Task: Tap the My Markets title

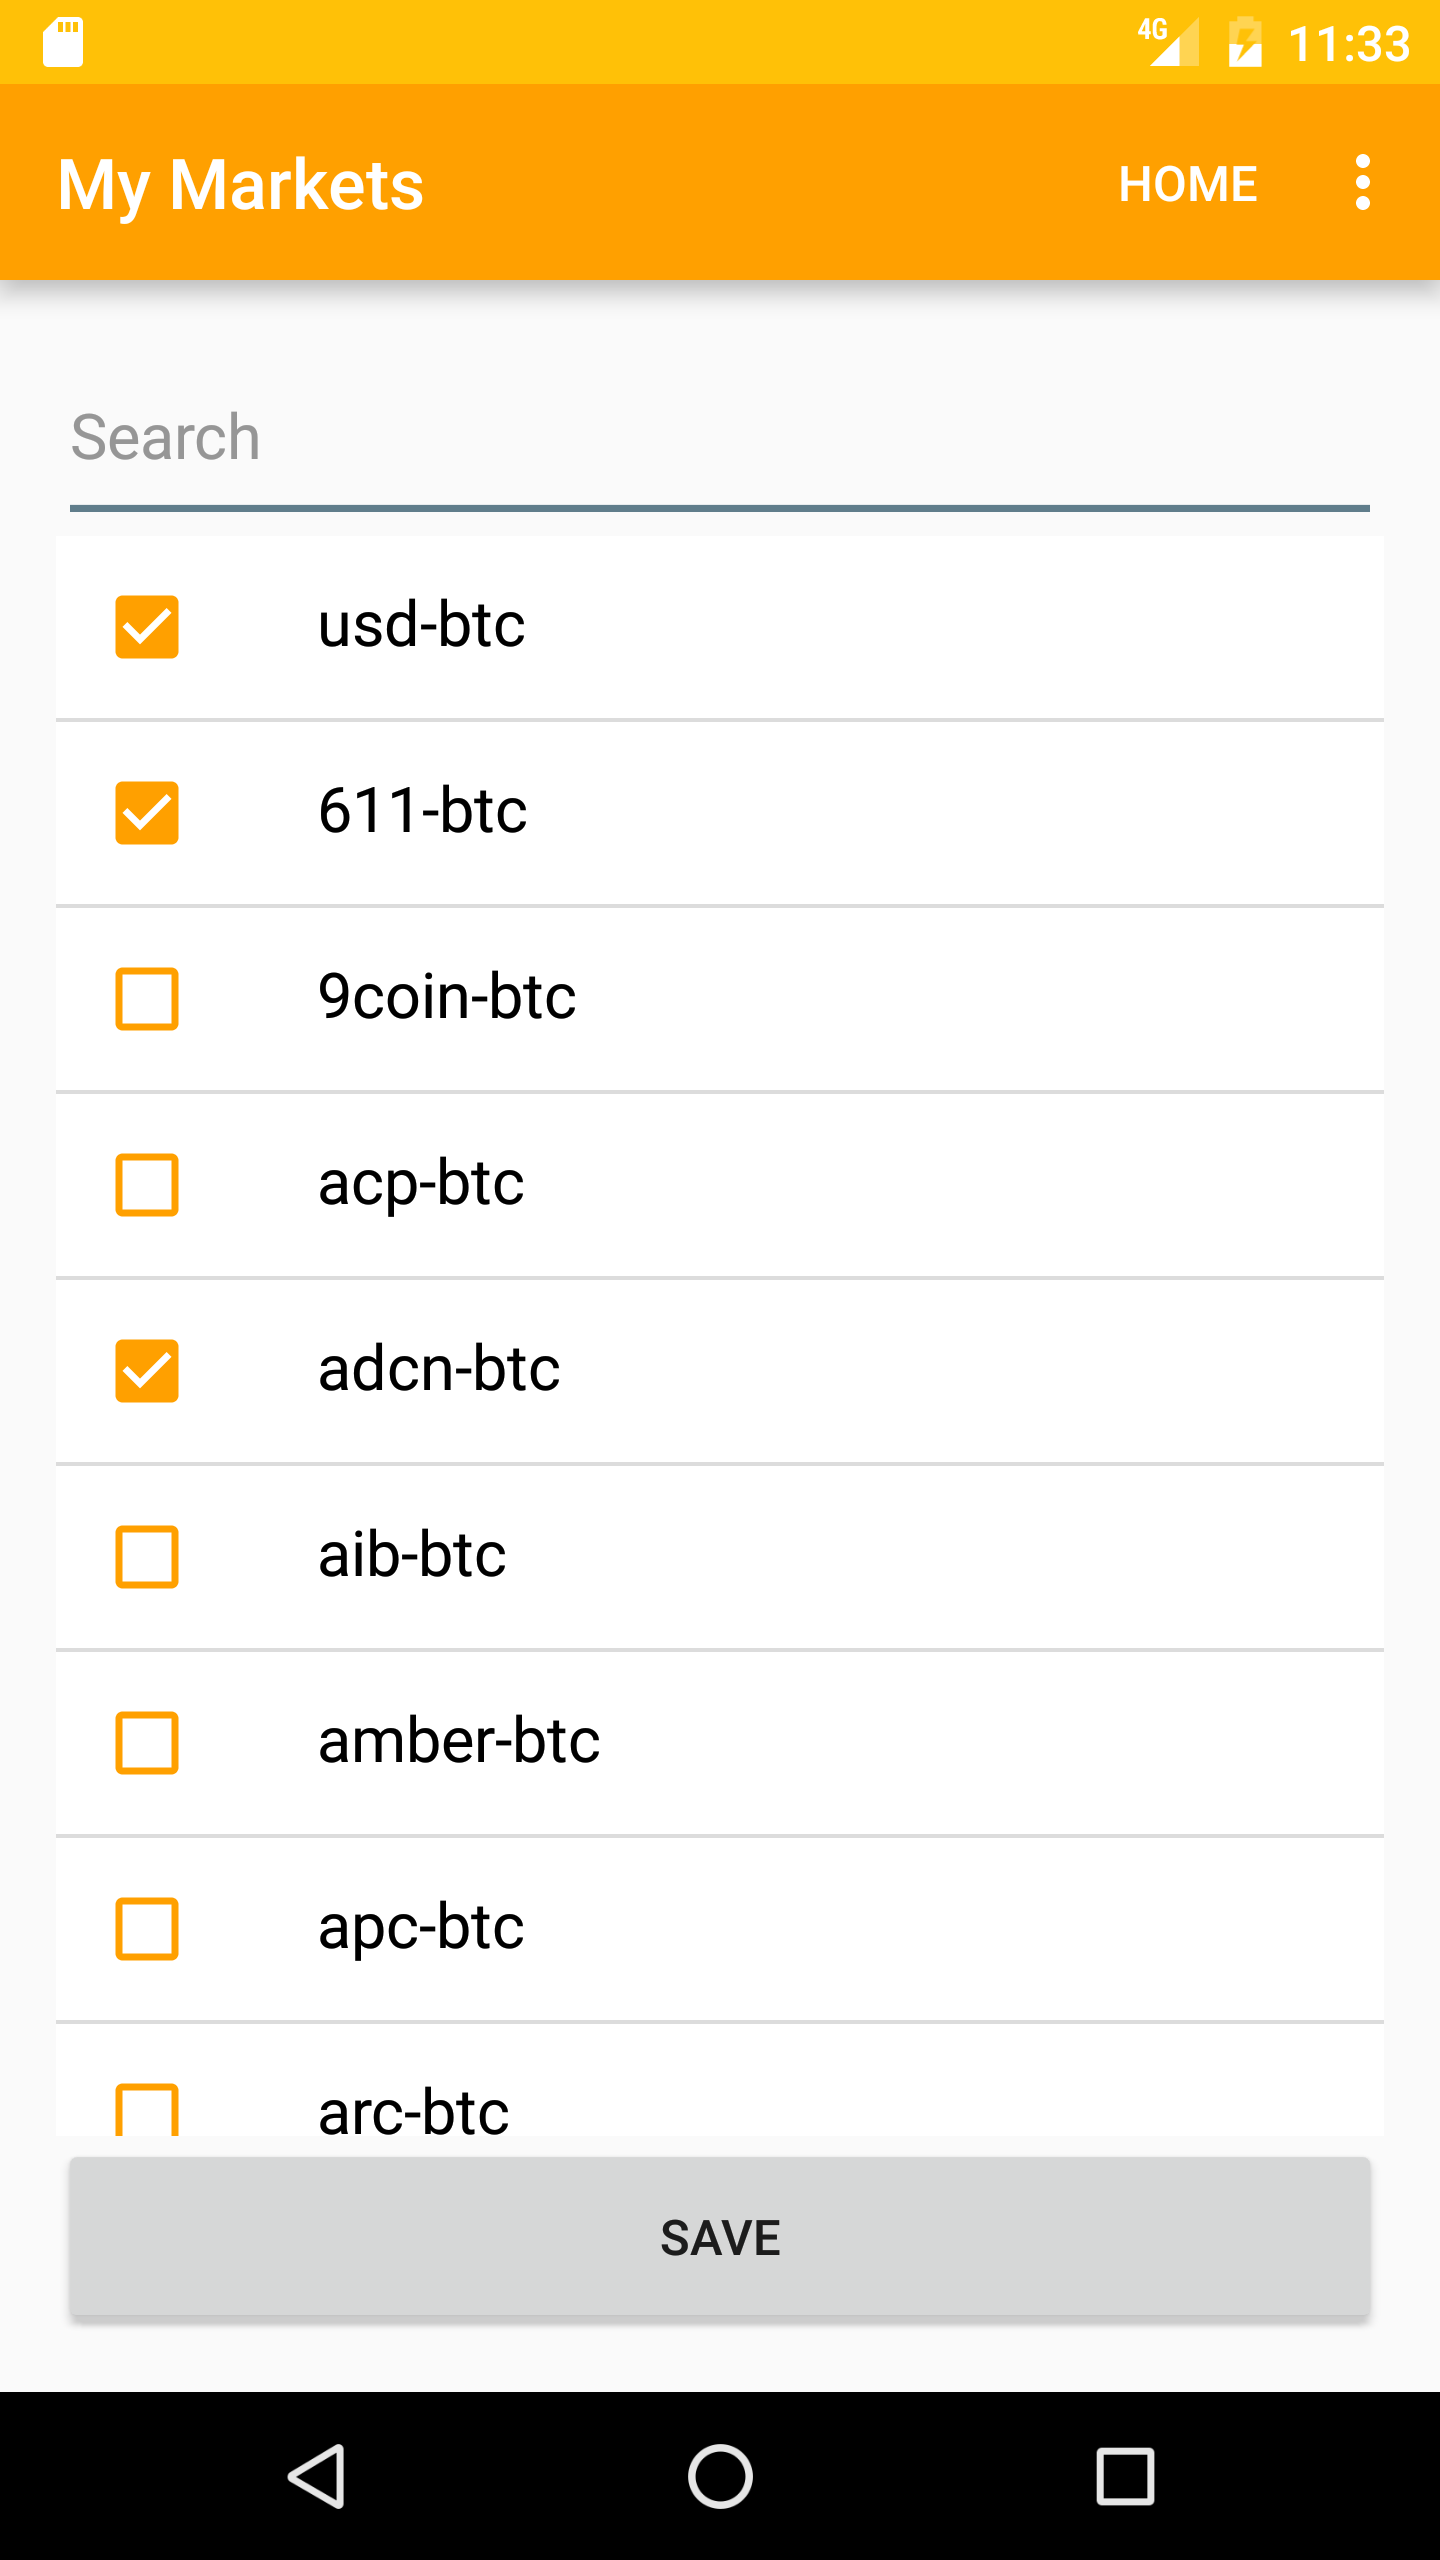Action: 241,186
